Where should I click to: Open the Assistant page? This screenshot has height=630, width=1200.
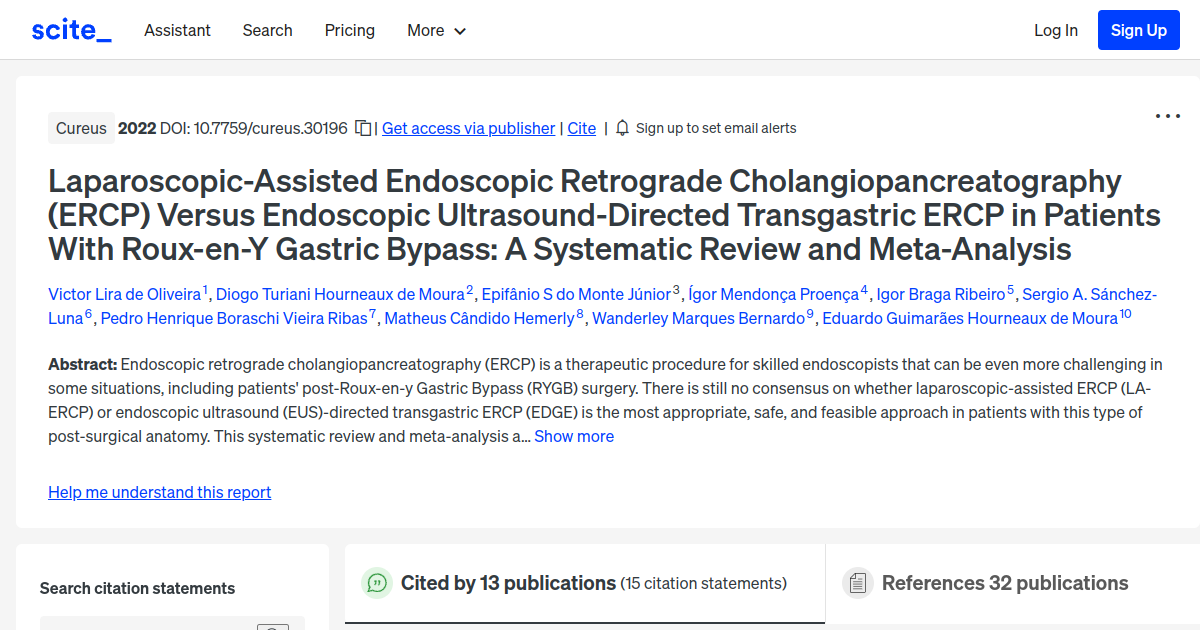coord(177,30)
